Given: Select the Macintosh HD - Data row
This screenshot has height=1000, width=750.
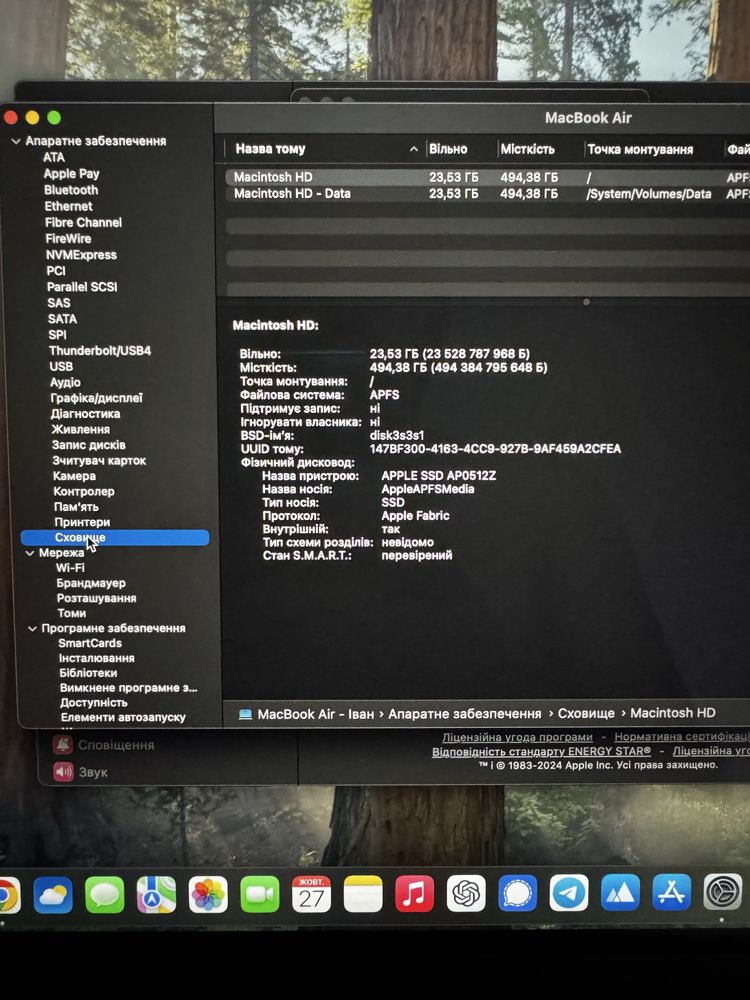Looking at the screenshot, I should pos(488,194).
